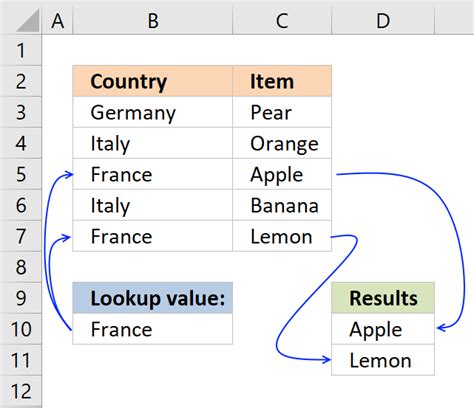Select row 6 header

point(21,205)
